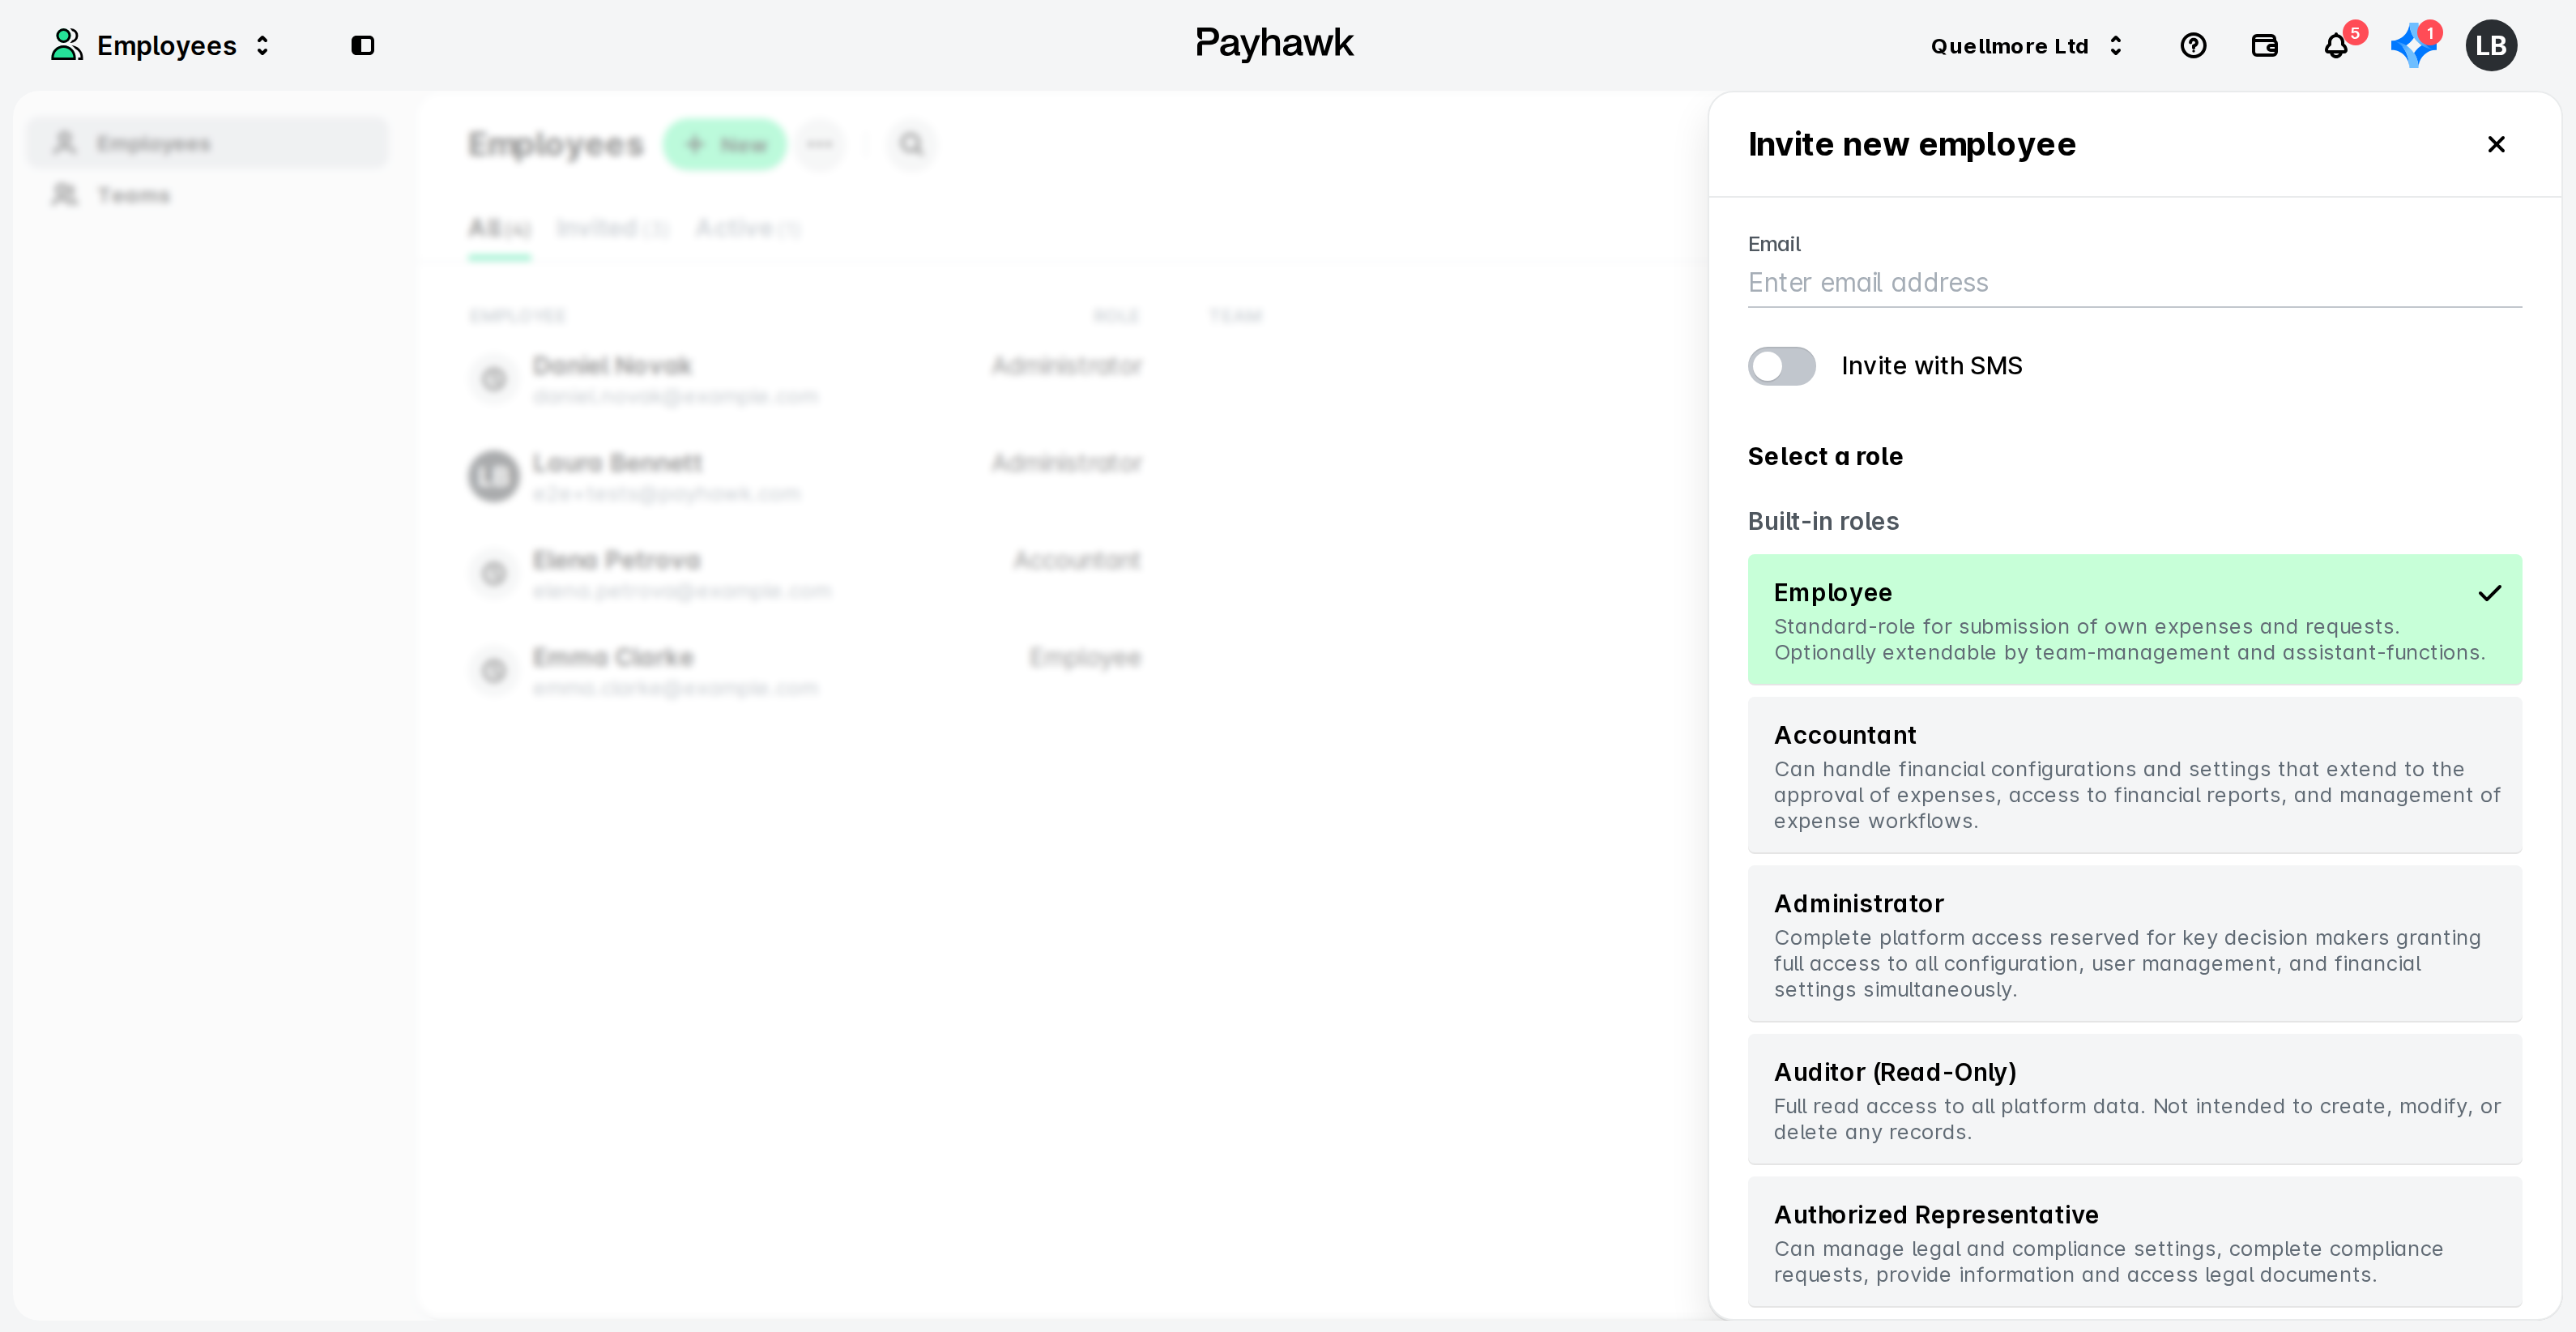Screen dimensions: 2576x1332
Task: Open the Quellmore Ltd company switcher
Action: [2025, 45]
